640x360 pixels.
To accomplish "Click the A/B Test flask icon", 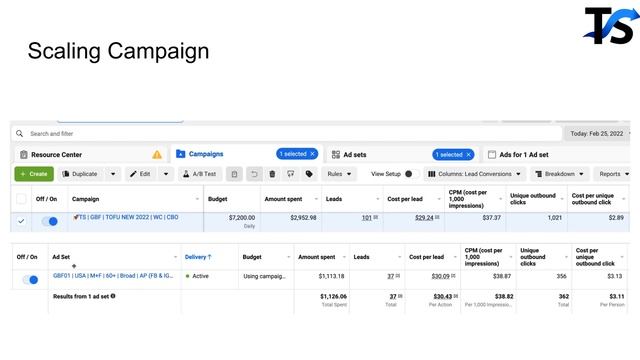I will pos(186,174).
